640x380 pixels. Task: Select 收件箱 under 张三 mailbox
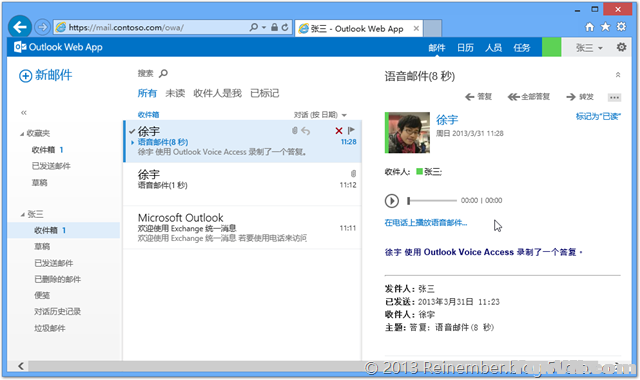pyautogui.click(x=64, y=230)
